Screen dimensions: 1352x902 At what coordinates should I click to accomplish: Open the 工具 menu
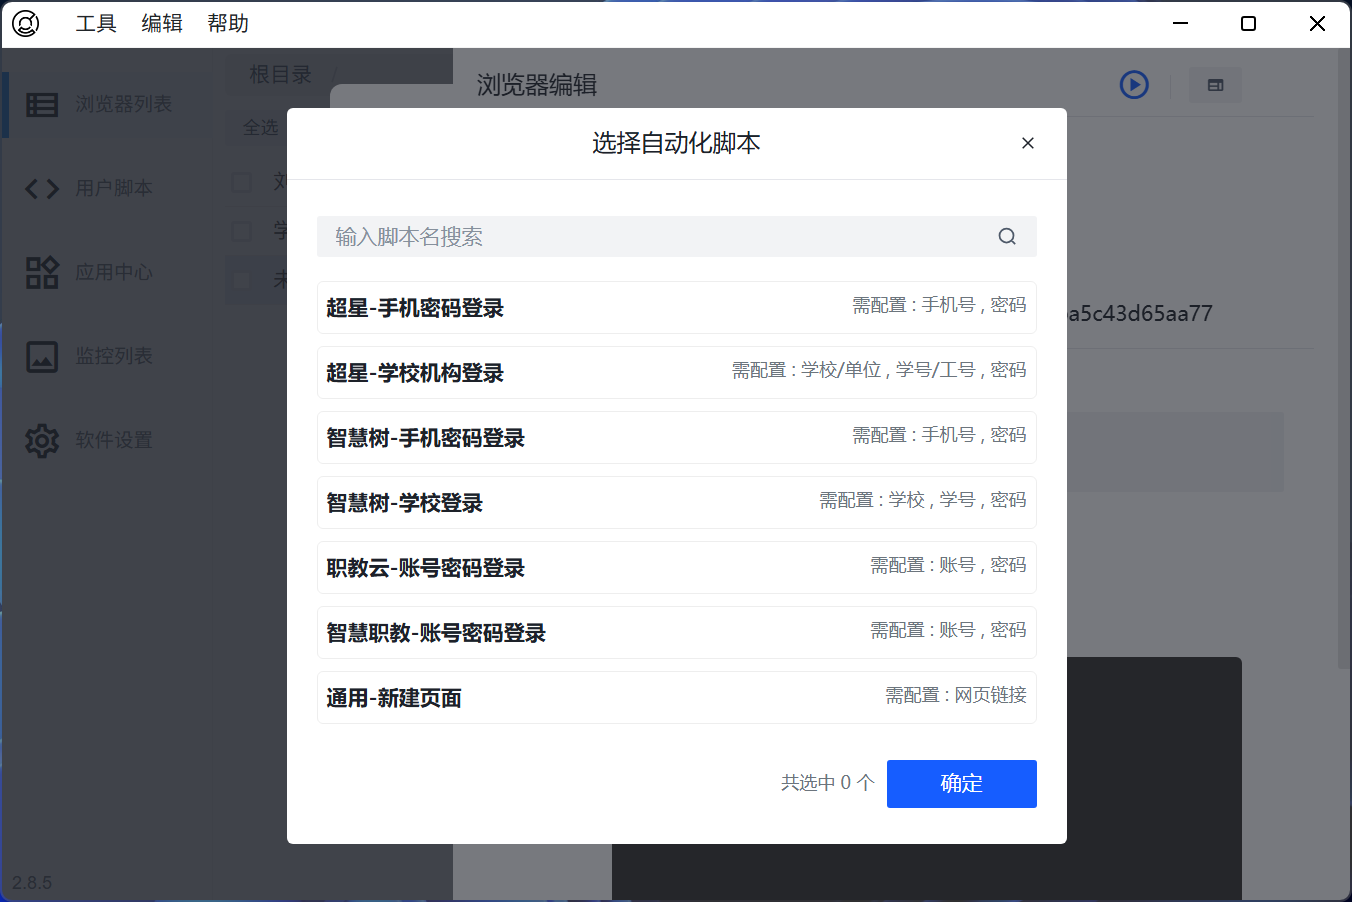pos(96,23)
